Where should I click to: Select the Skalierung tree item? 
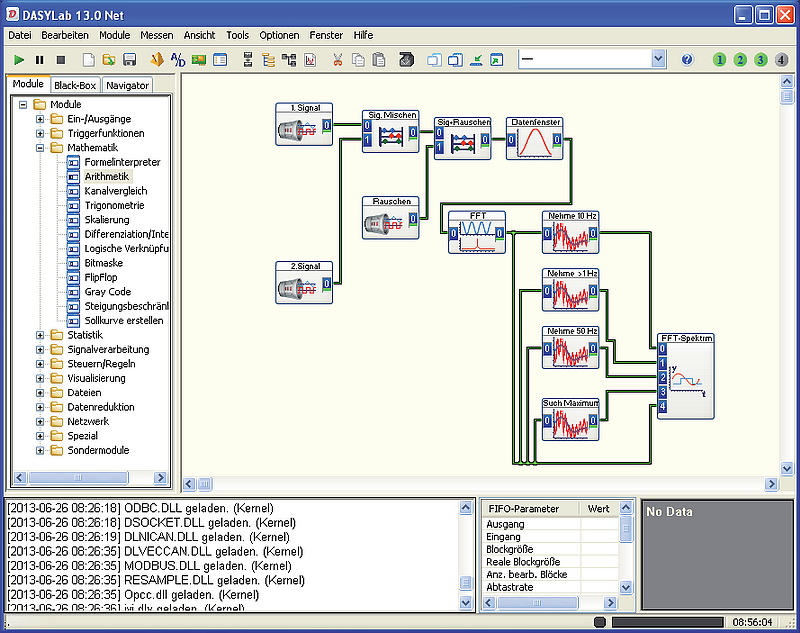pyautogui.click(x=107, y=220)
